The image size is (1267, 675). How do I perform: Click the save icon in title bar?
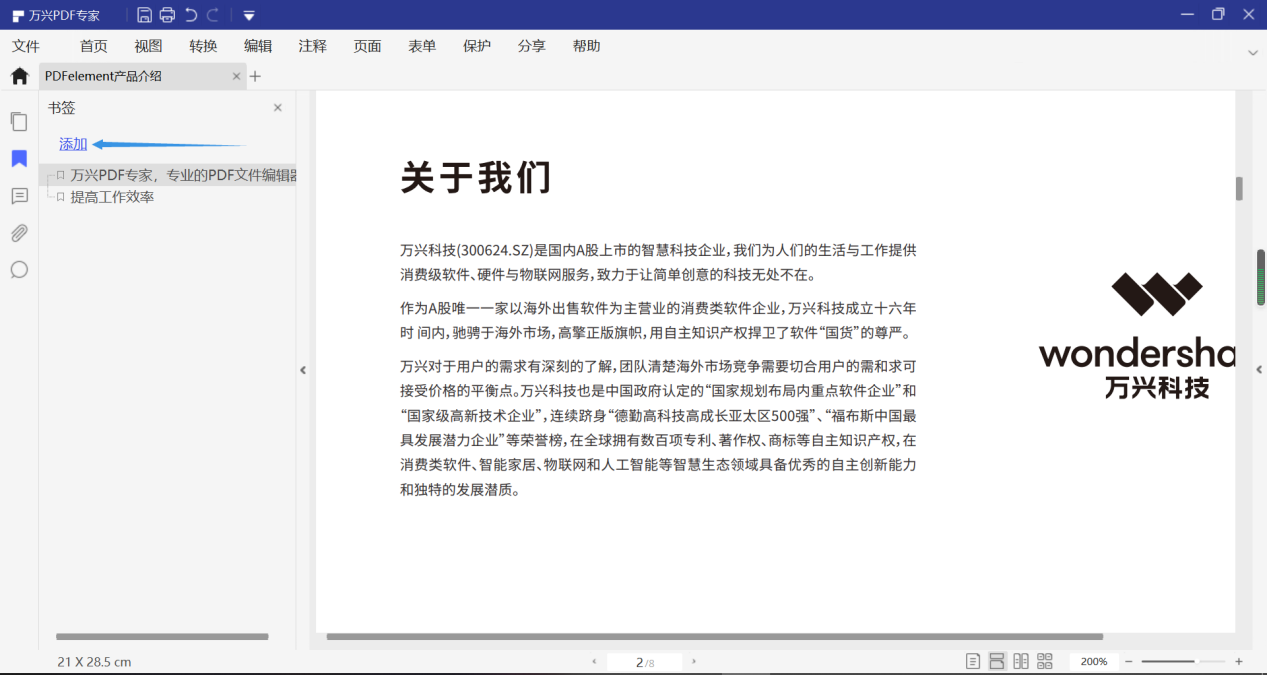[145, 15]
